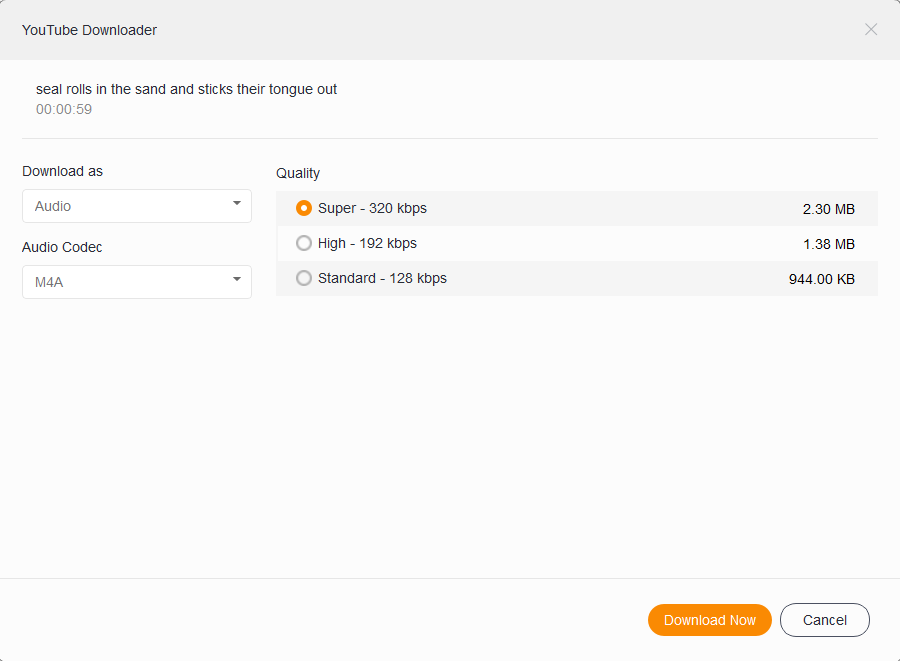Click the 2.30 MB file size
Screen dimensions: 900x661
tap(828, 209)
